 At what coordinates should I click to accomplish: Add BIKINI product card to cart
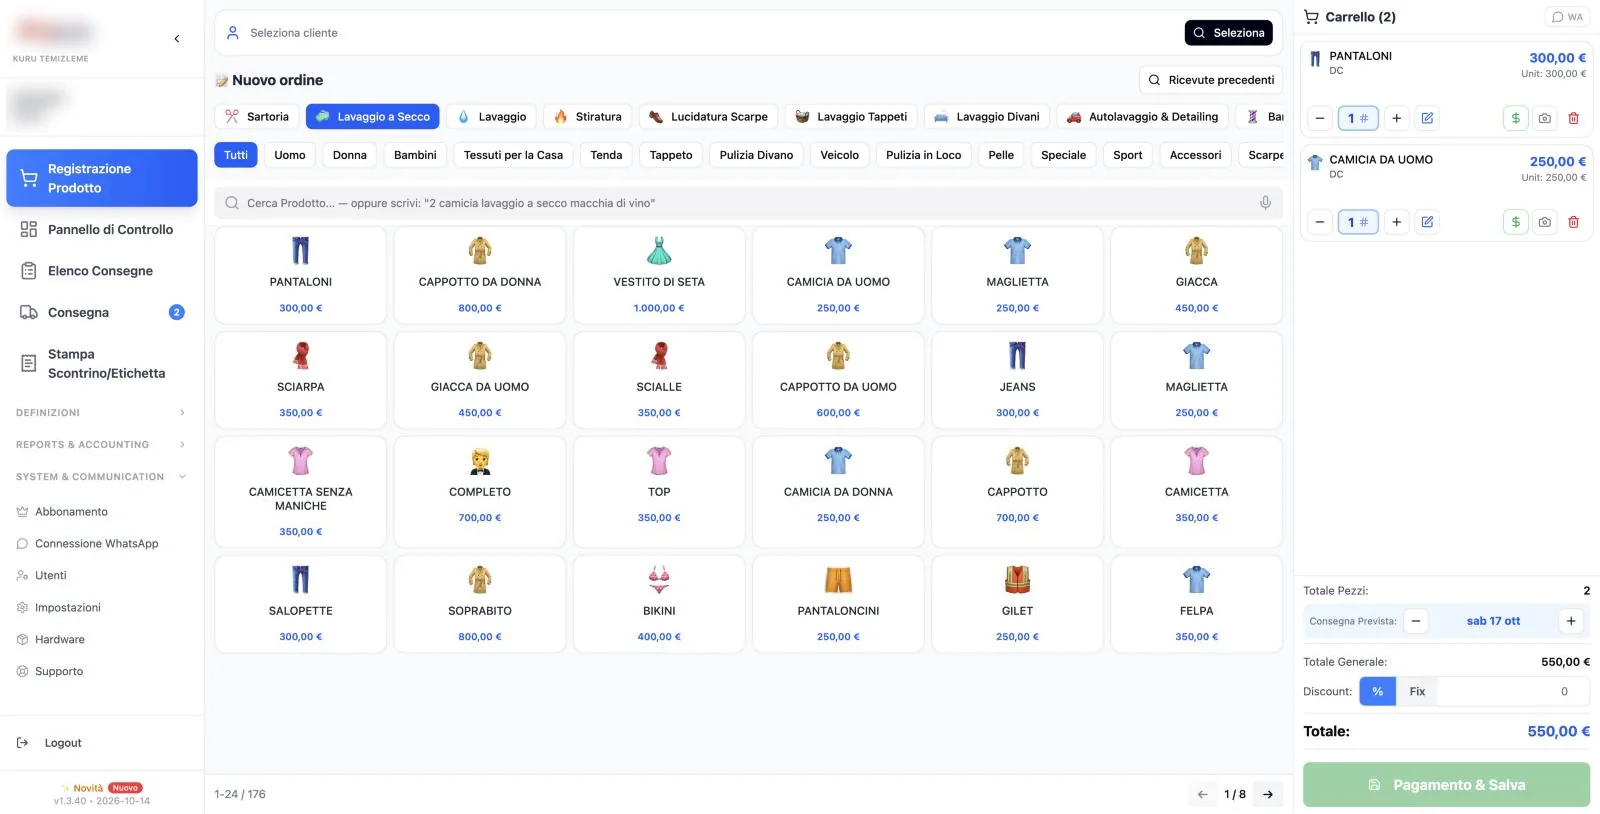(659, 604)
